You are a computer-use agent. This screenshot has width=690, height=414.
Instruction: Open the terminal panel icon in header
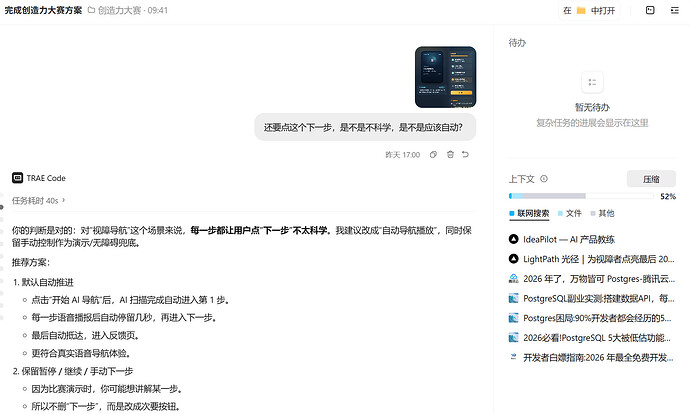[650, 10]
